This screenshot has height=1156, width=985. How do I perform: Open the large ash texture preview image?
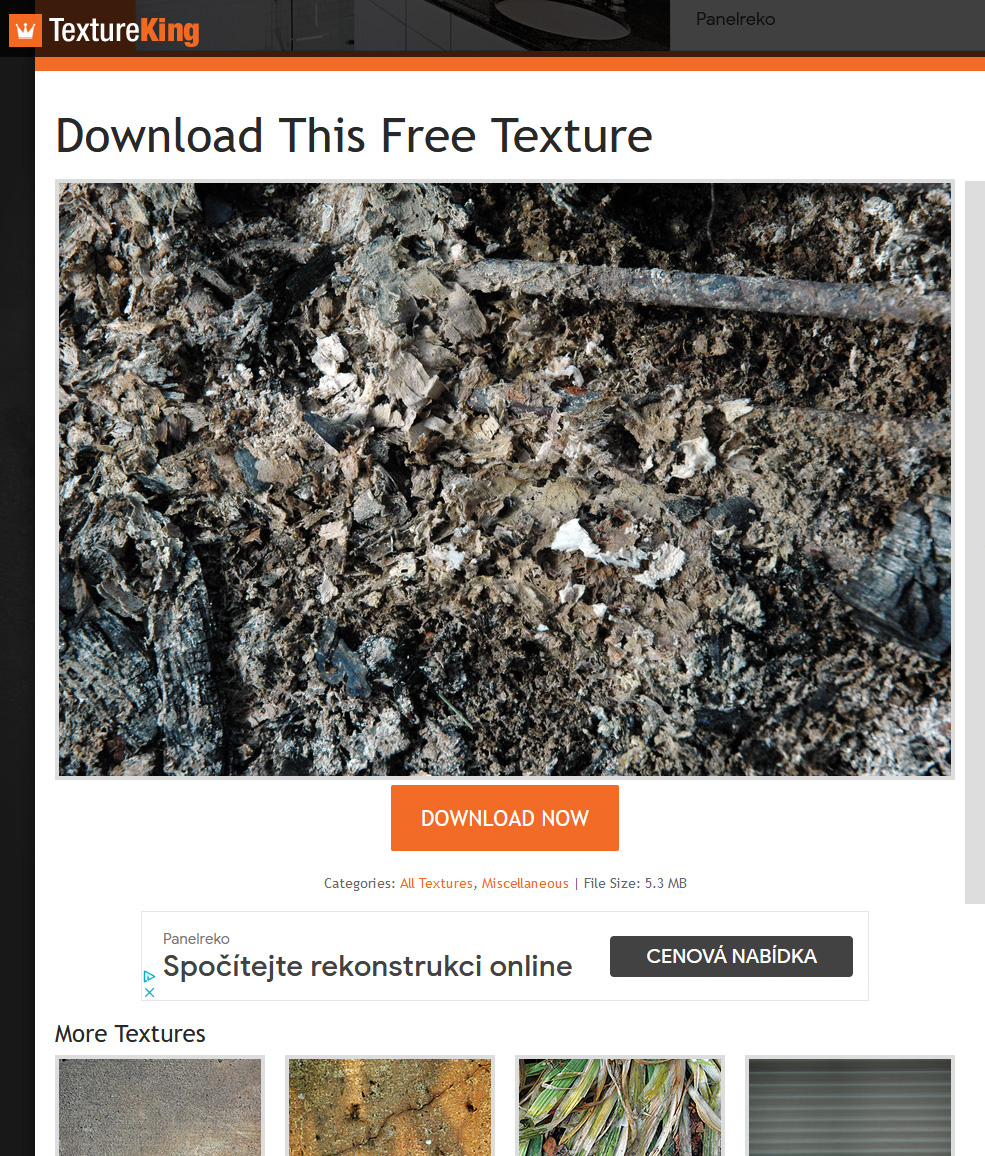(x=504, y=479)
